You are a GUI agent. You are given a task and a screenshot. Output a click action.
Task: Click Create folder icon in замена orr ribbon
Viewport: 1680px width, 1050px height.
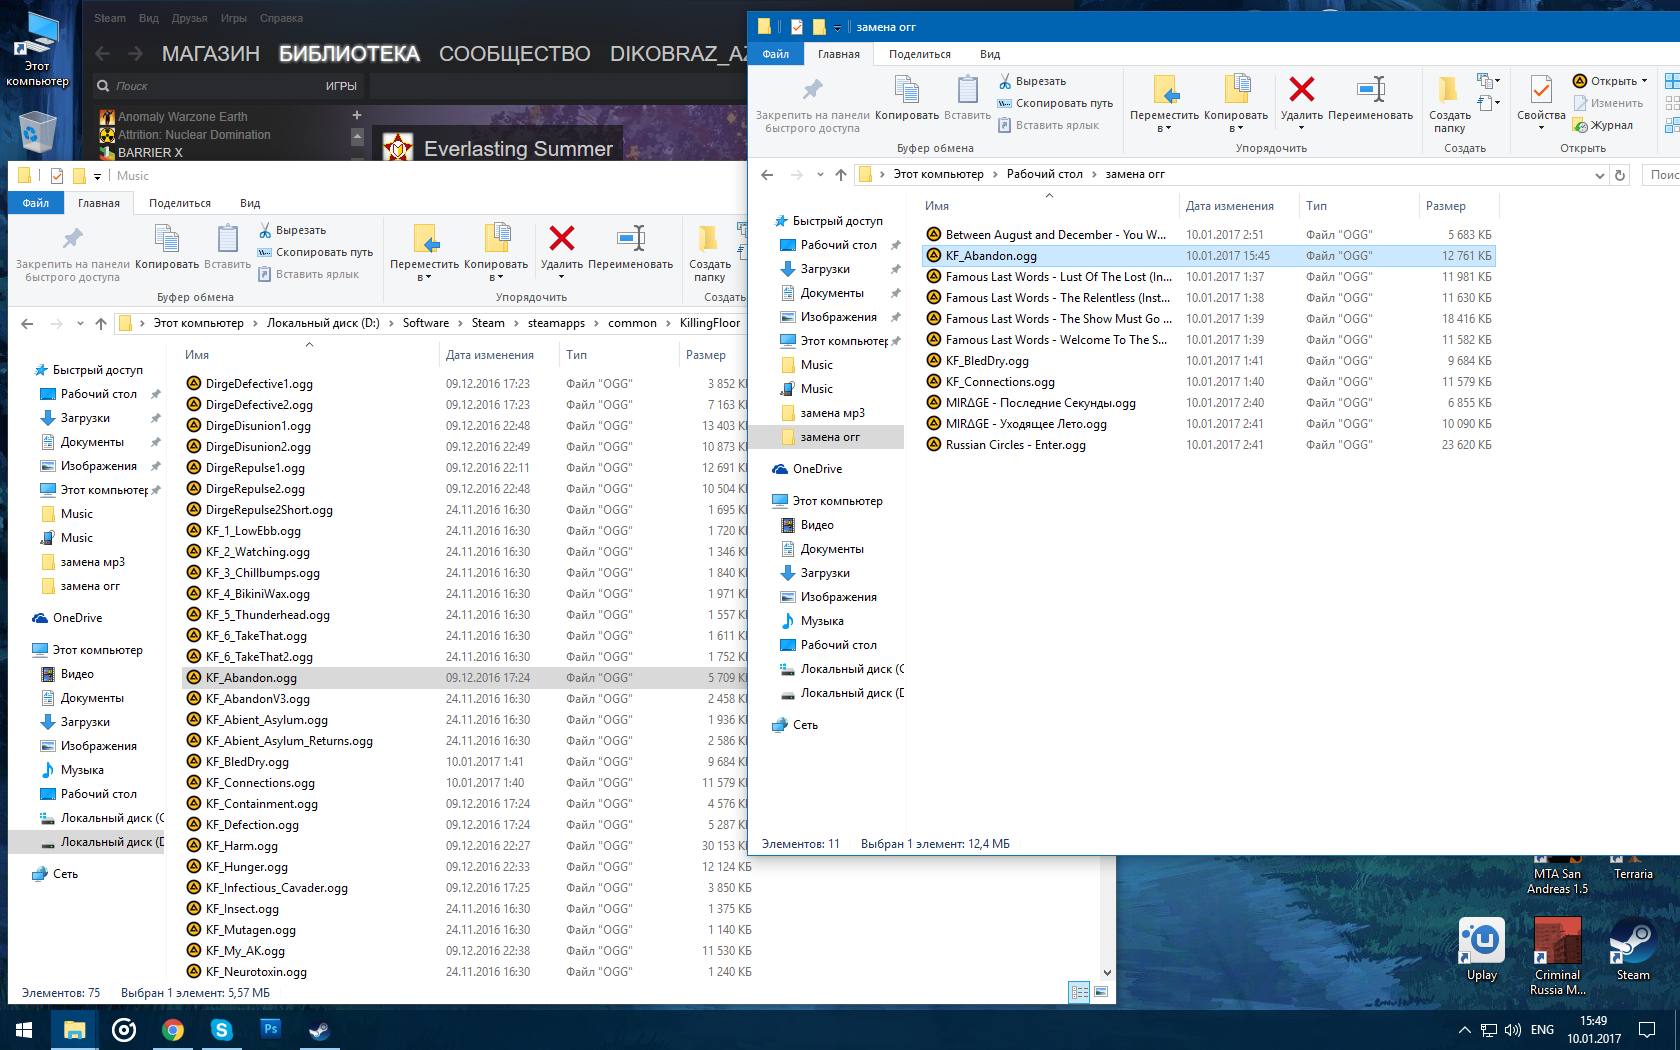pyautogui.click(x=1448, y=89)
